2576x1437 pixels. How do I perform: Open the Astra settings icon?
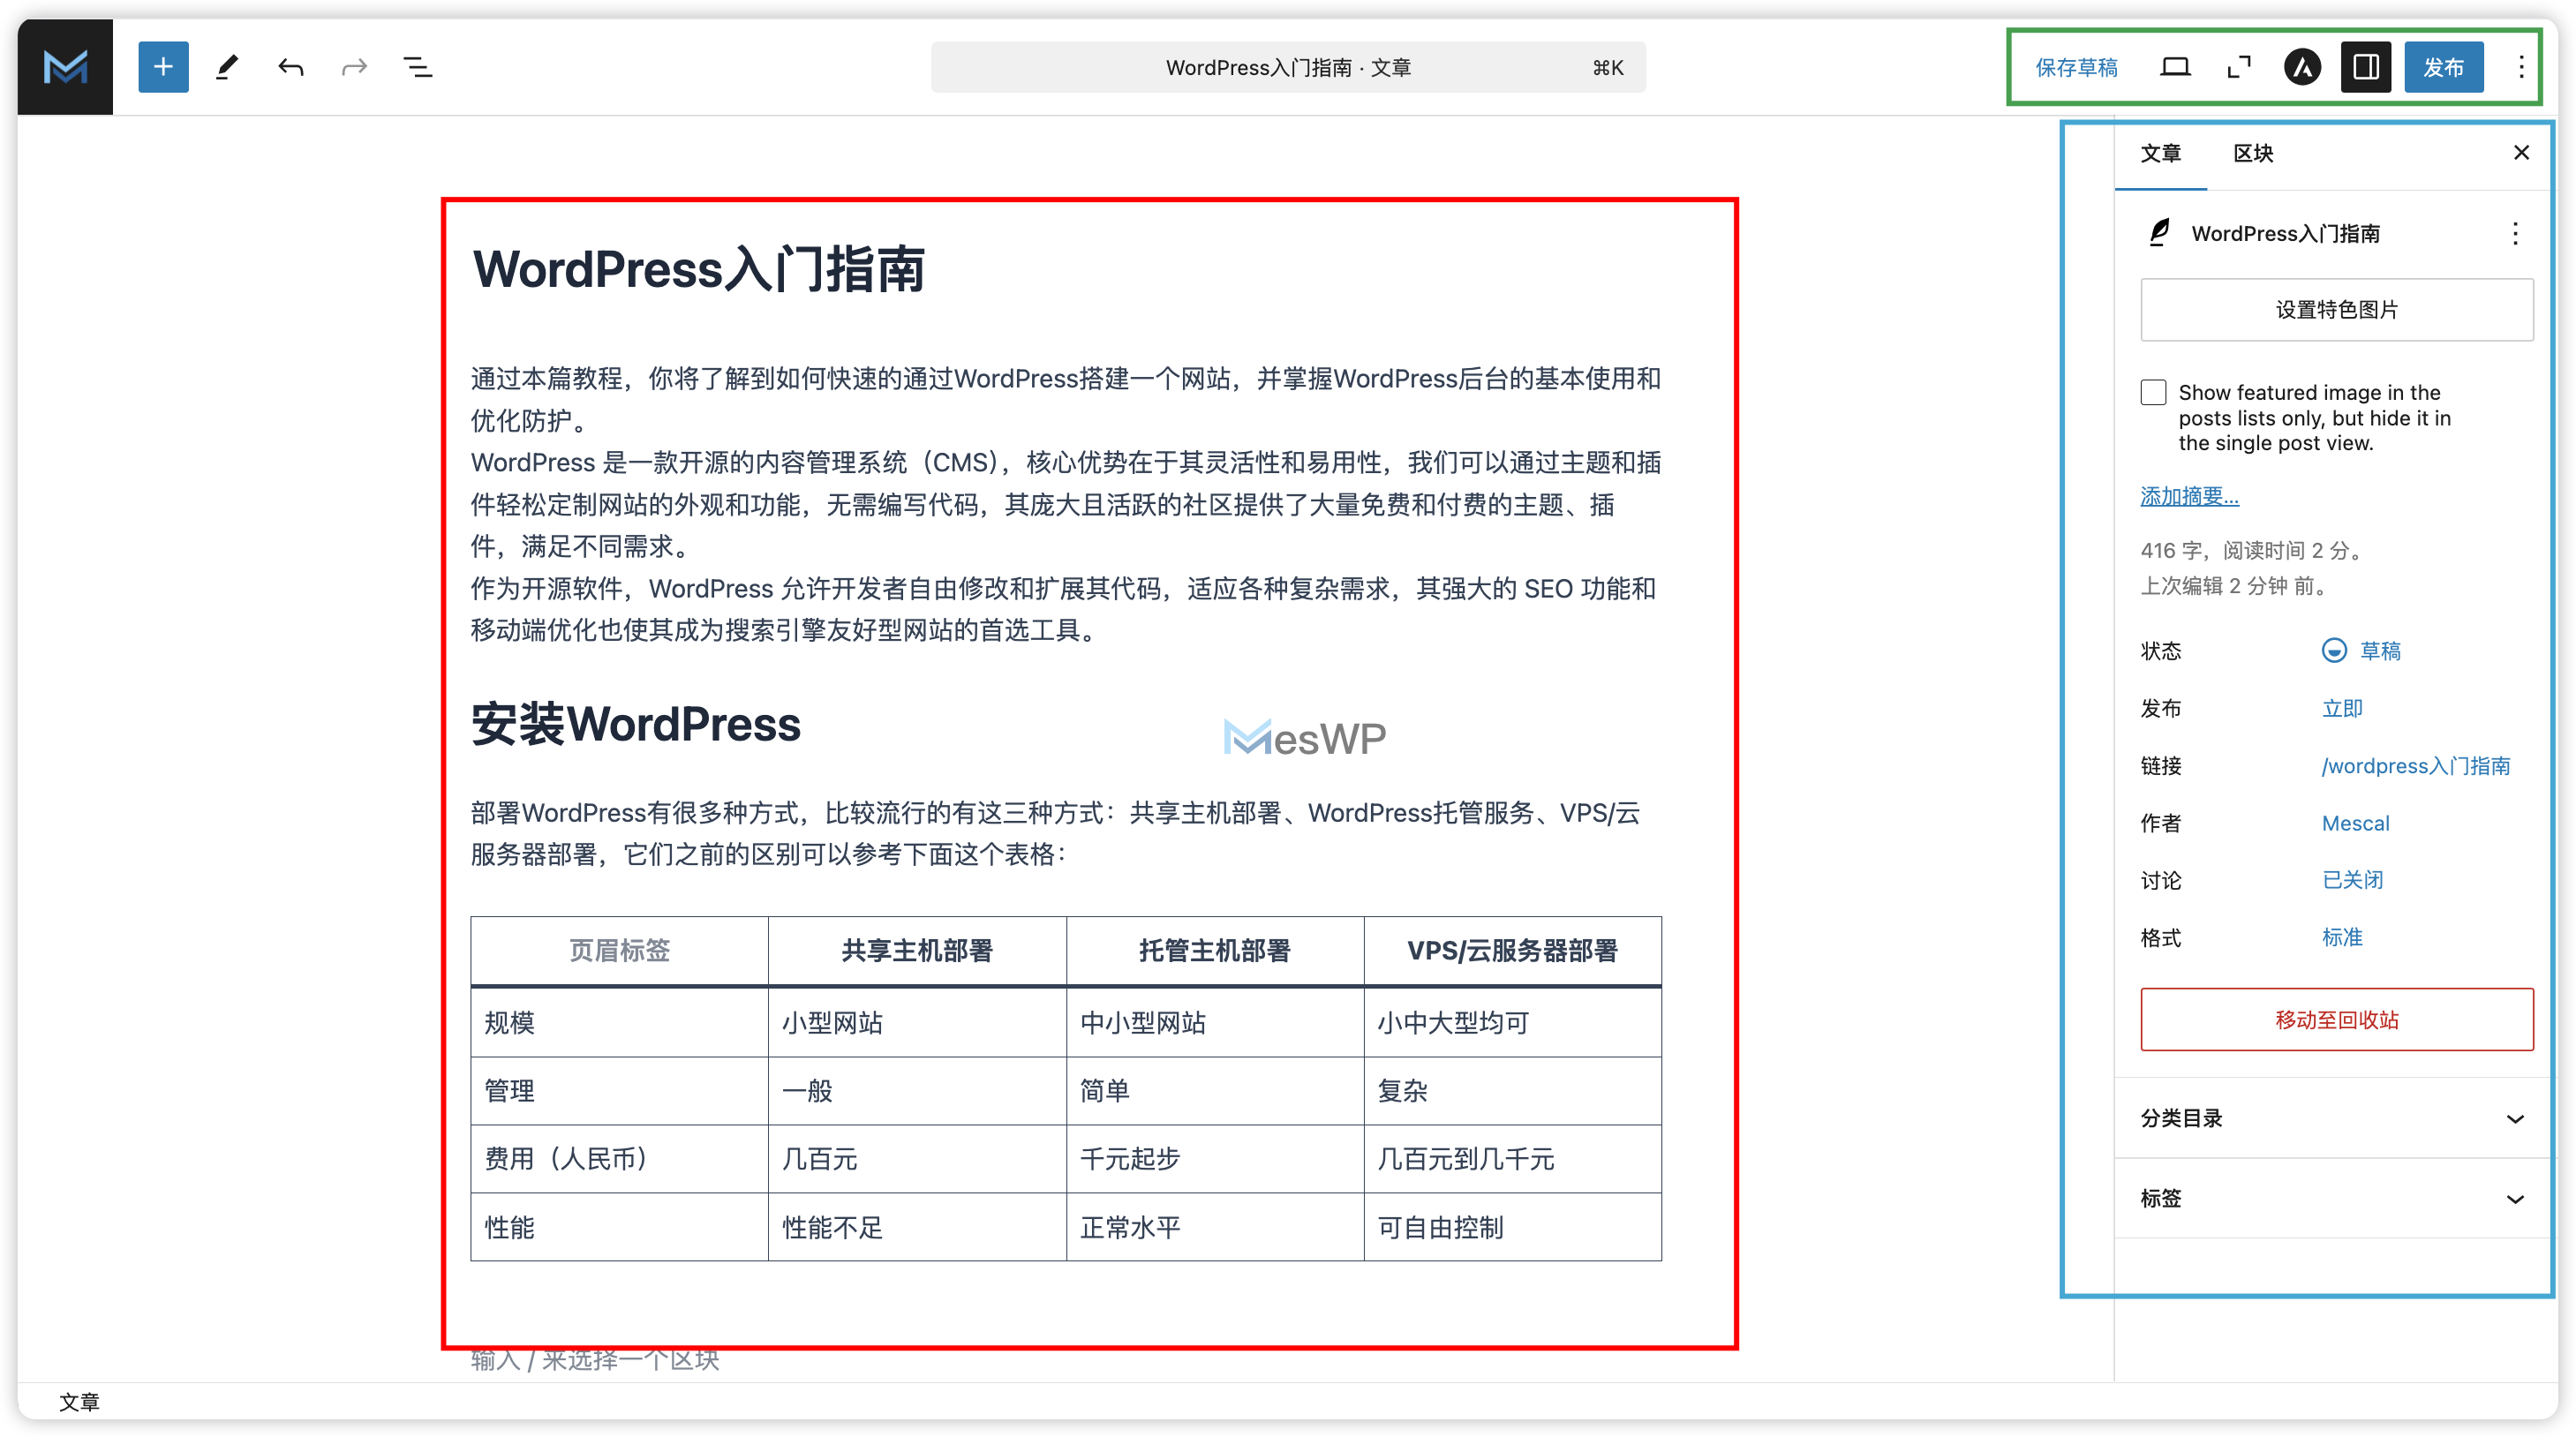[2302, 67]
